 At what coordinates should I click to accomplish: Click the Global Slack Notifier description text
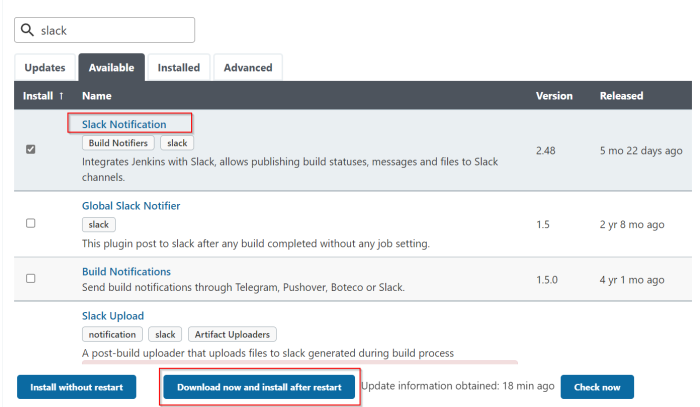256,244
